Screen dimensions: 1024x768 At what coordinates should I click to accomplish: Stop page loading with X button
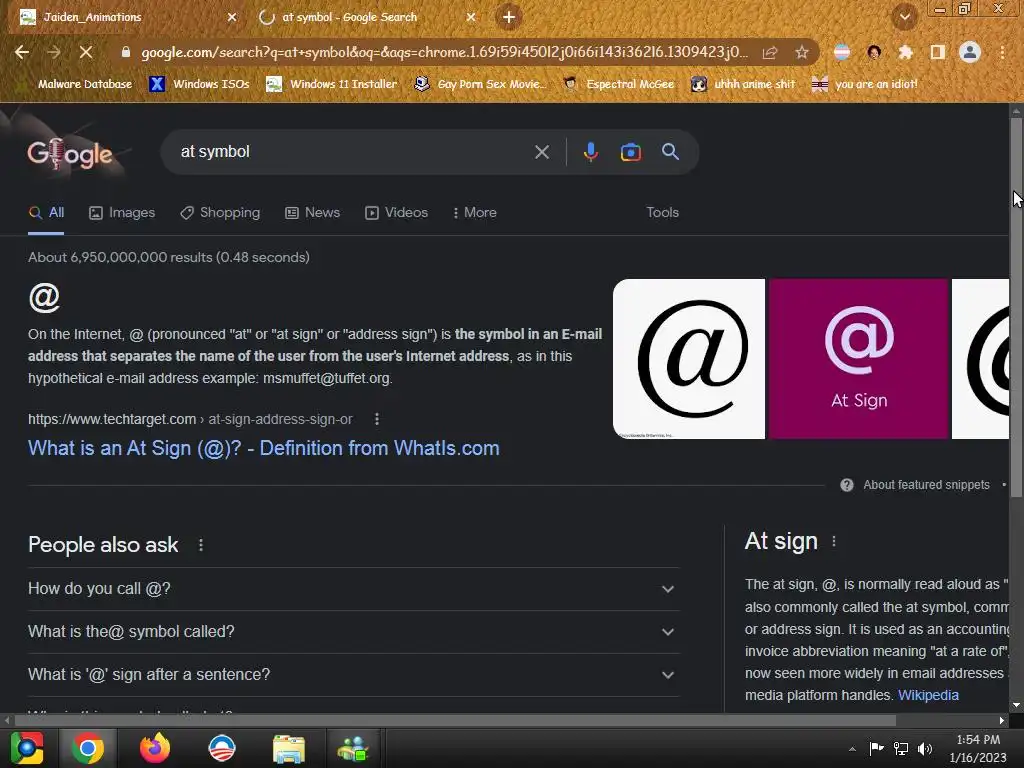86,52
